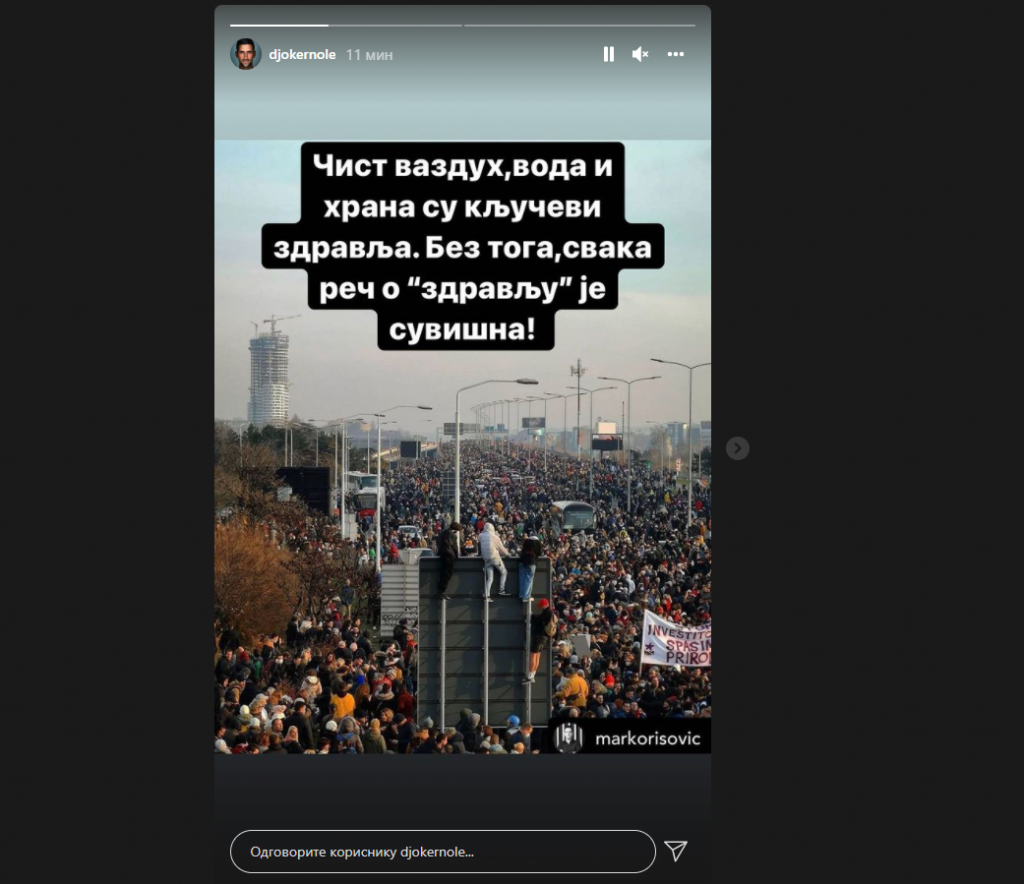The image size is (1024, 884).
Task: Open the markorisovic tagged account
Action: (647, 739)
